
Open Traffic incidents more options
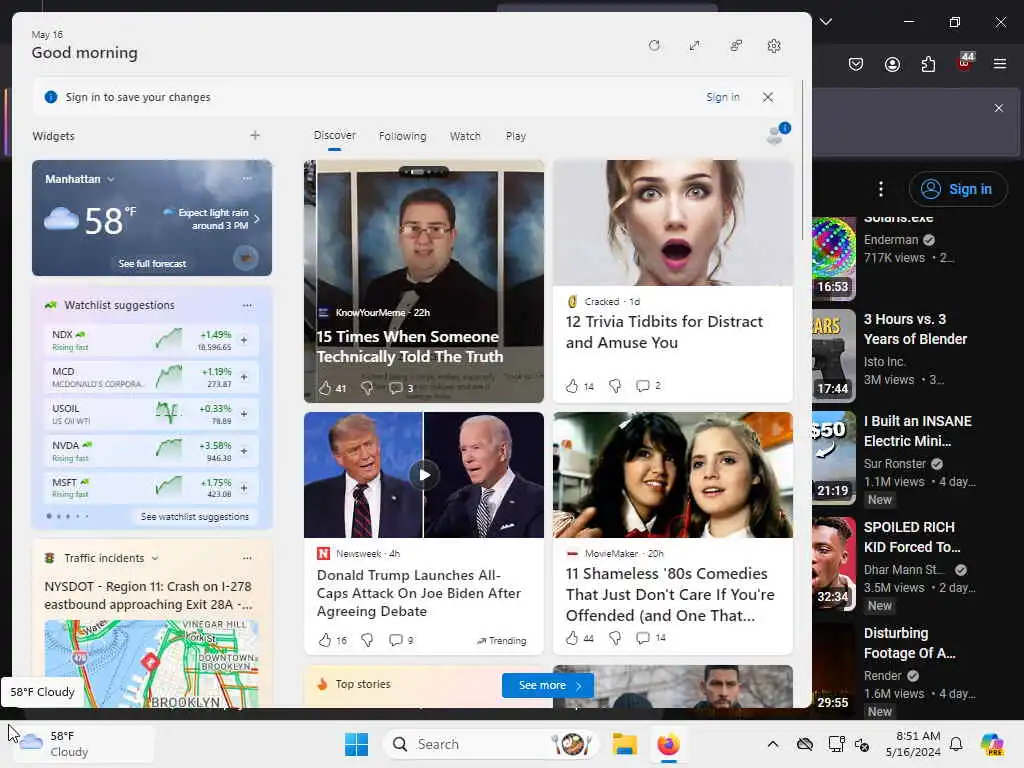[x=247, y=558]
